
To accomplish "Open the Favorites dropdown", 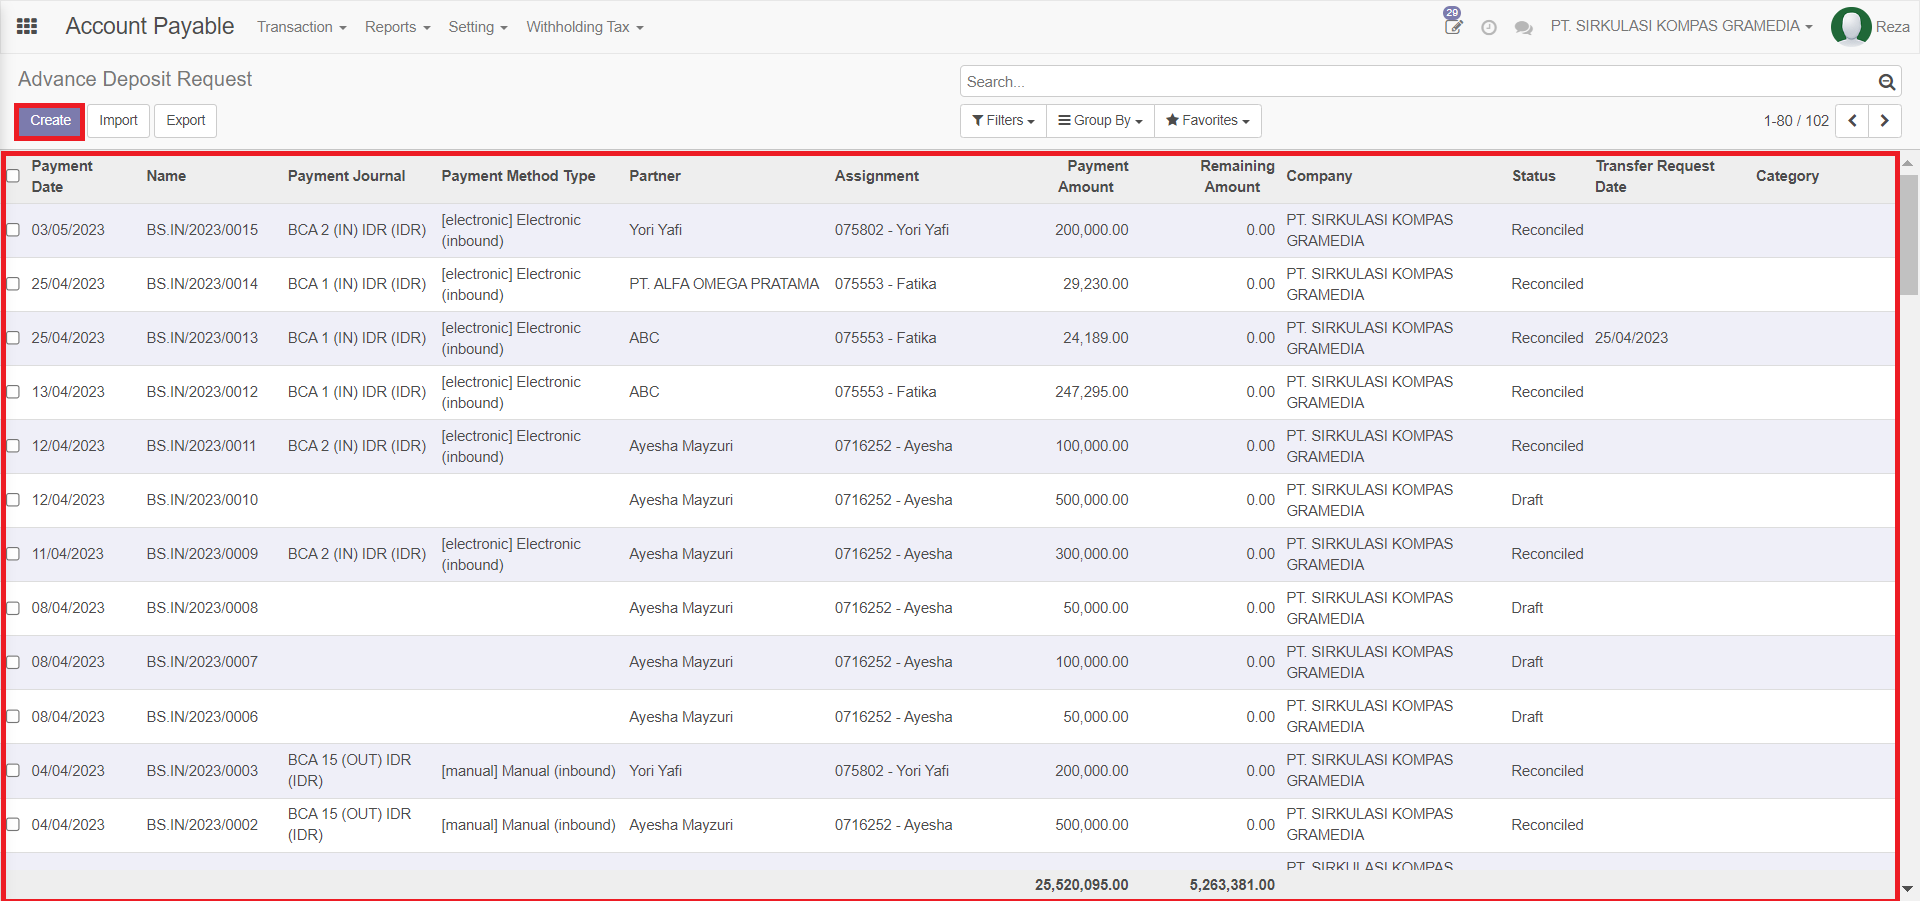I will 1208,121.
